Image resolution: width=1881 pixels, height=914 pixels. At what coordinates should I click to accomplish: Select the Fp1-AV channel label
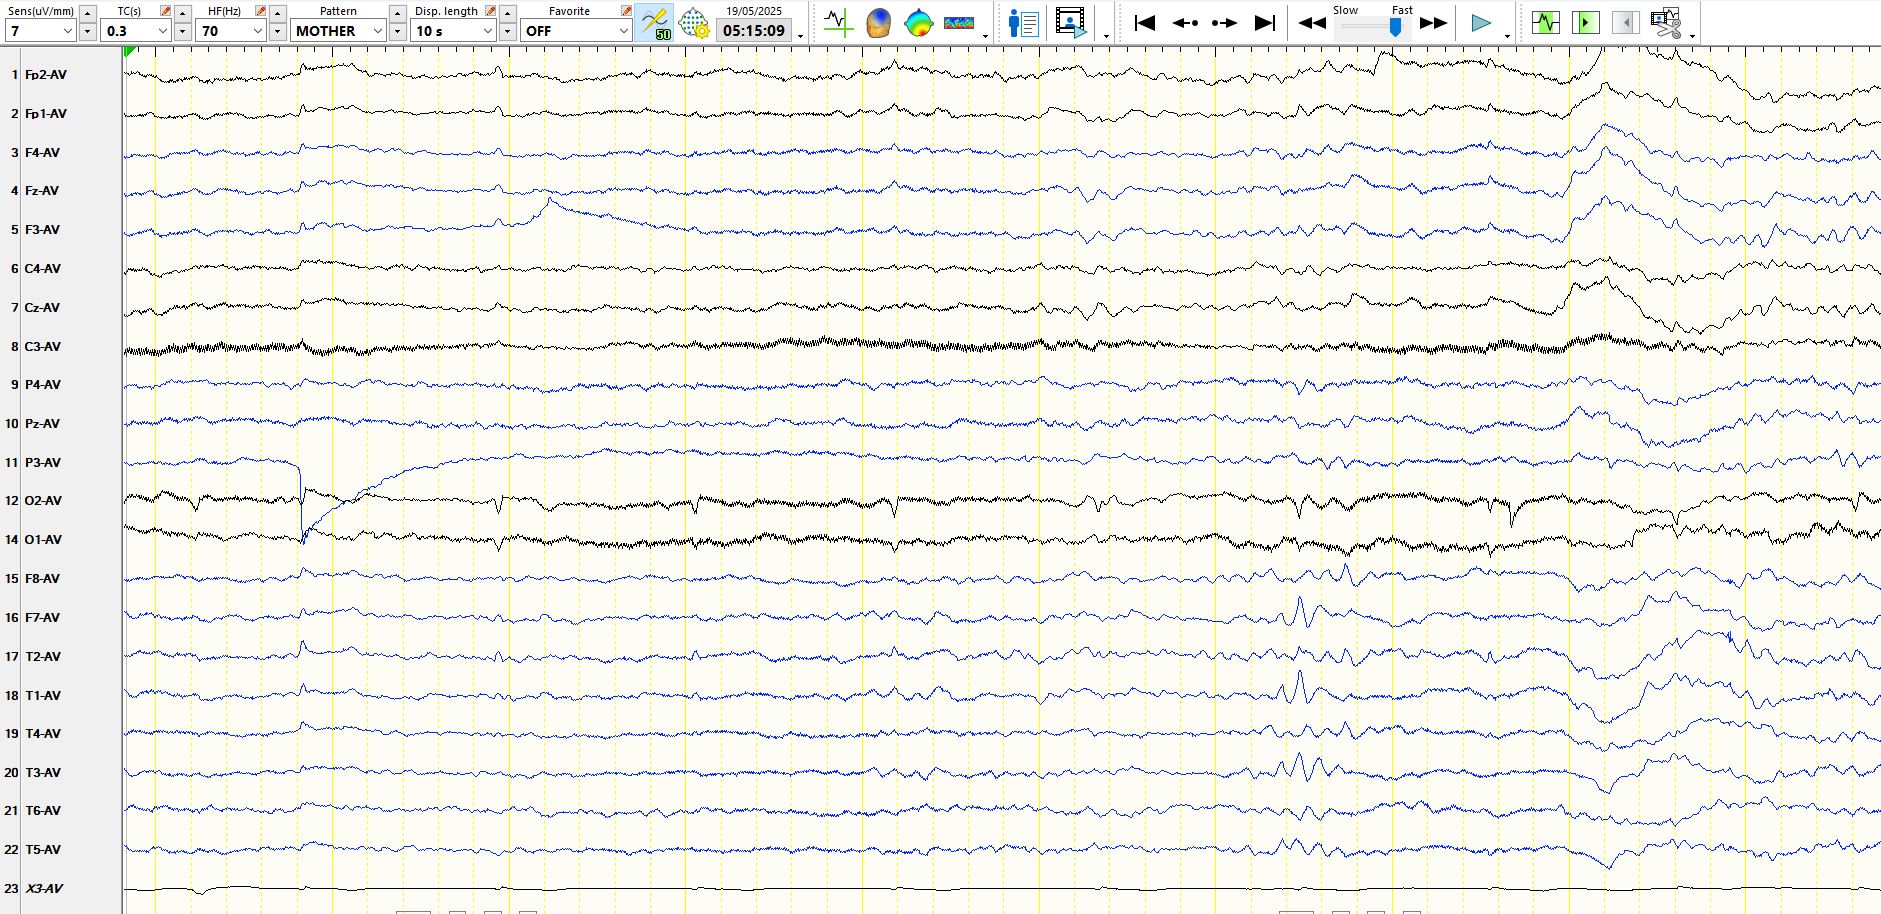tap(46, 114)
